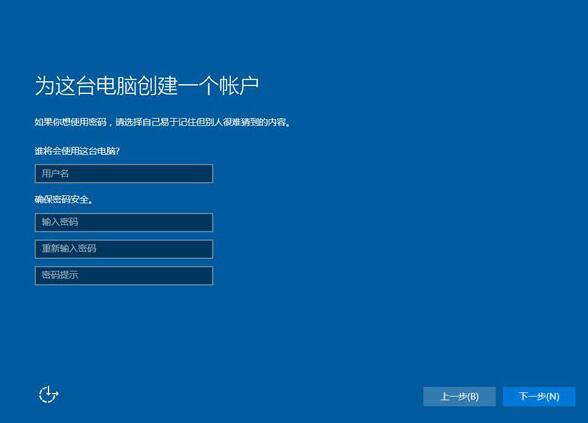The width and height of the screenshot is (588, 423).
Task: Set focus on last text box for hint
Action: (124, 276)
